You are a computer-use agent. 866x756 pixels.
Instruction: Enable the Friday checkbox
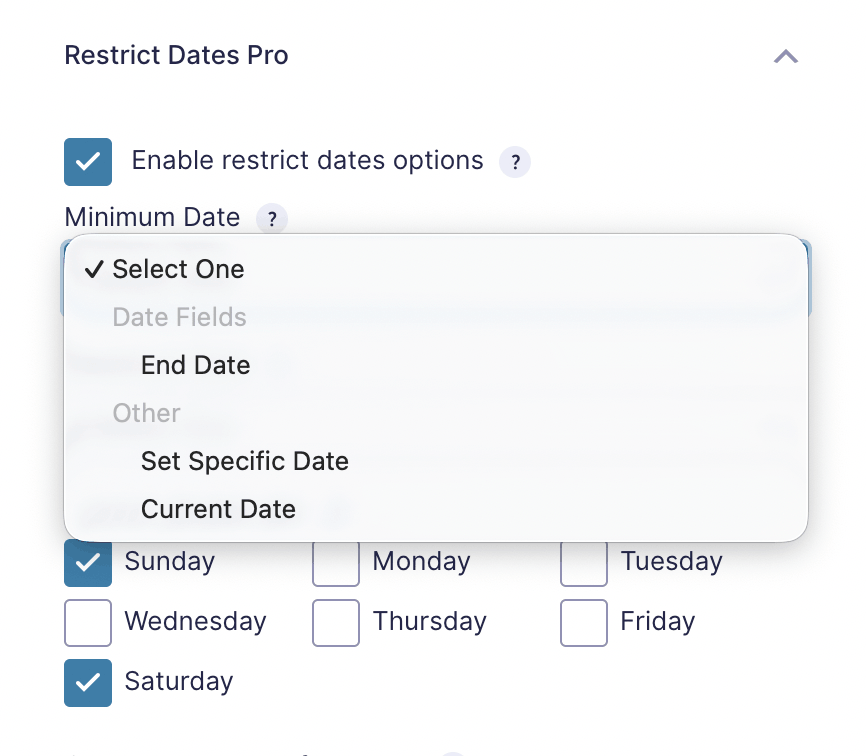584,623
